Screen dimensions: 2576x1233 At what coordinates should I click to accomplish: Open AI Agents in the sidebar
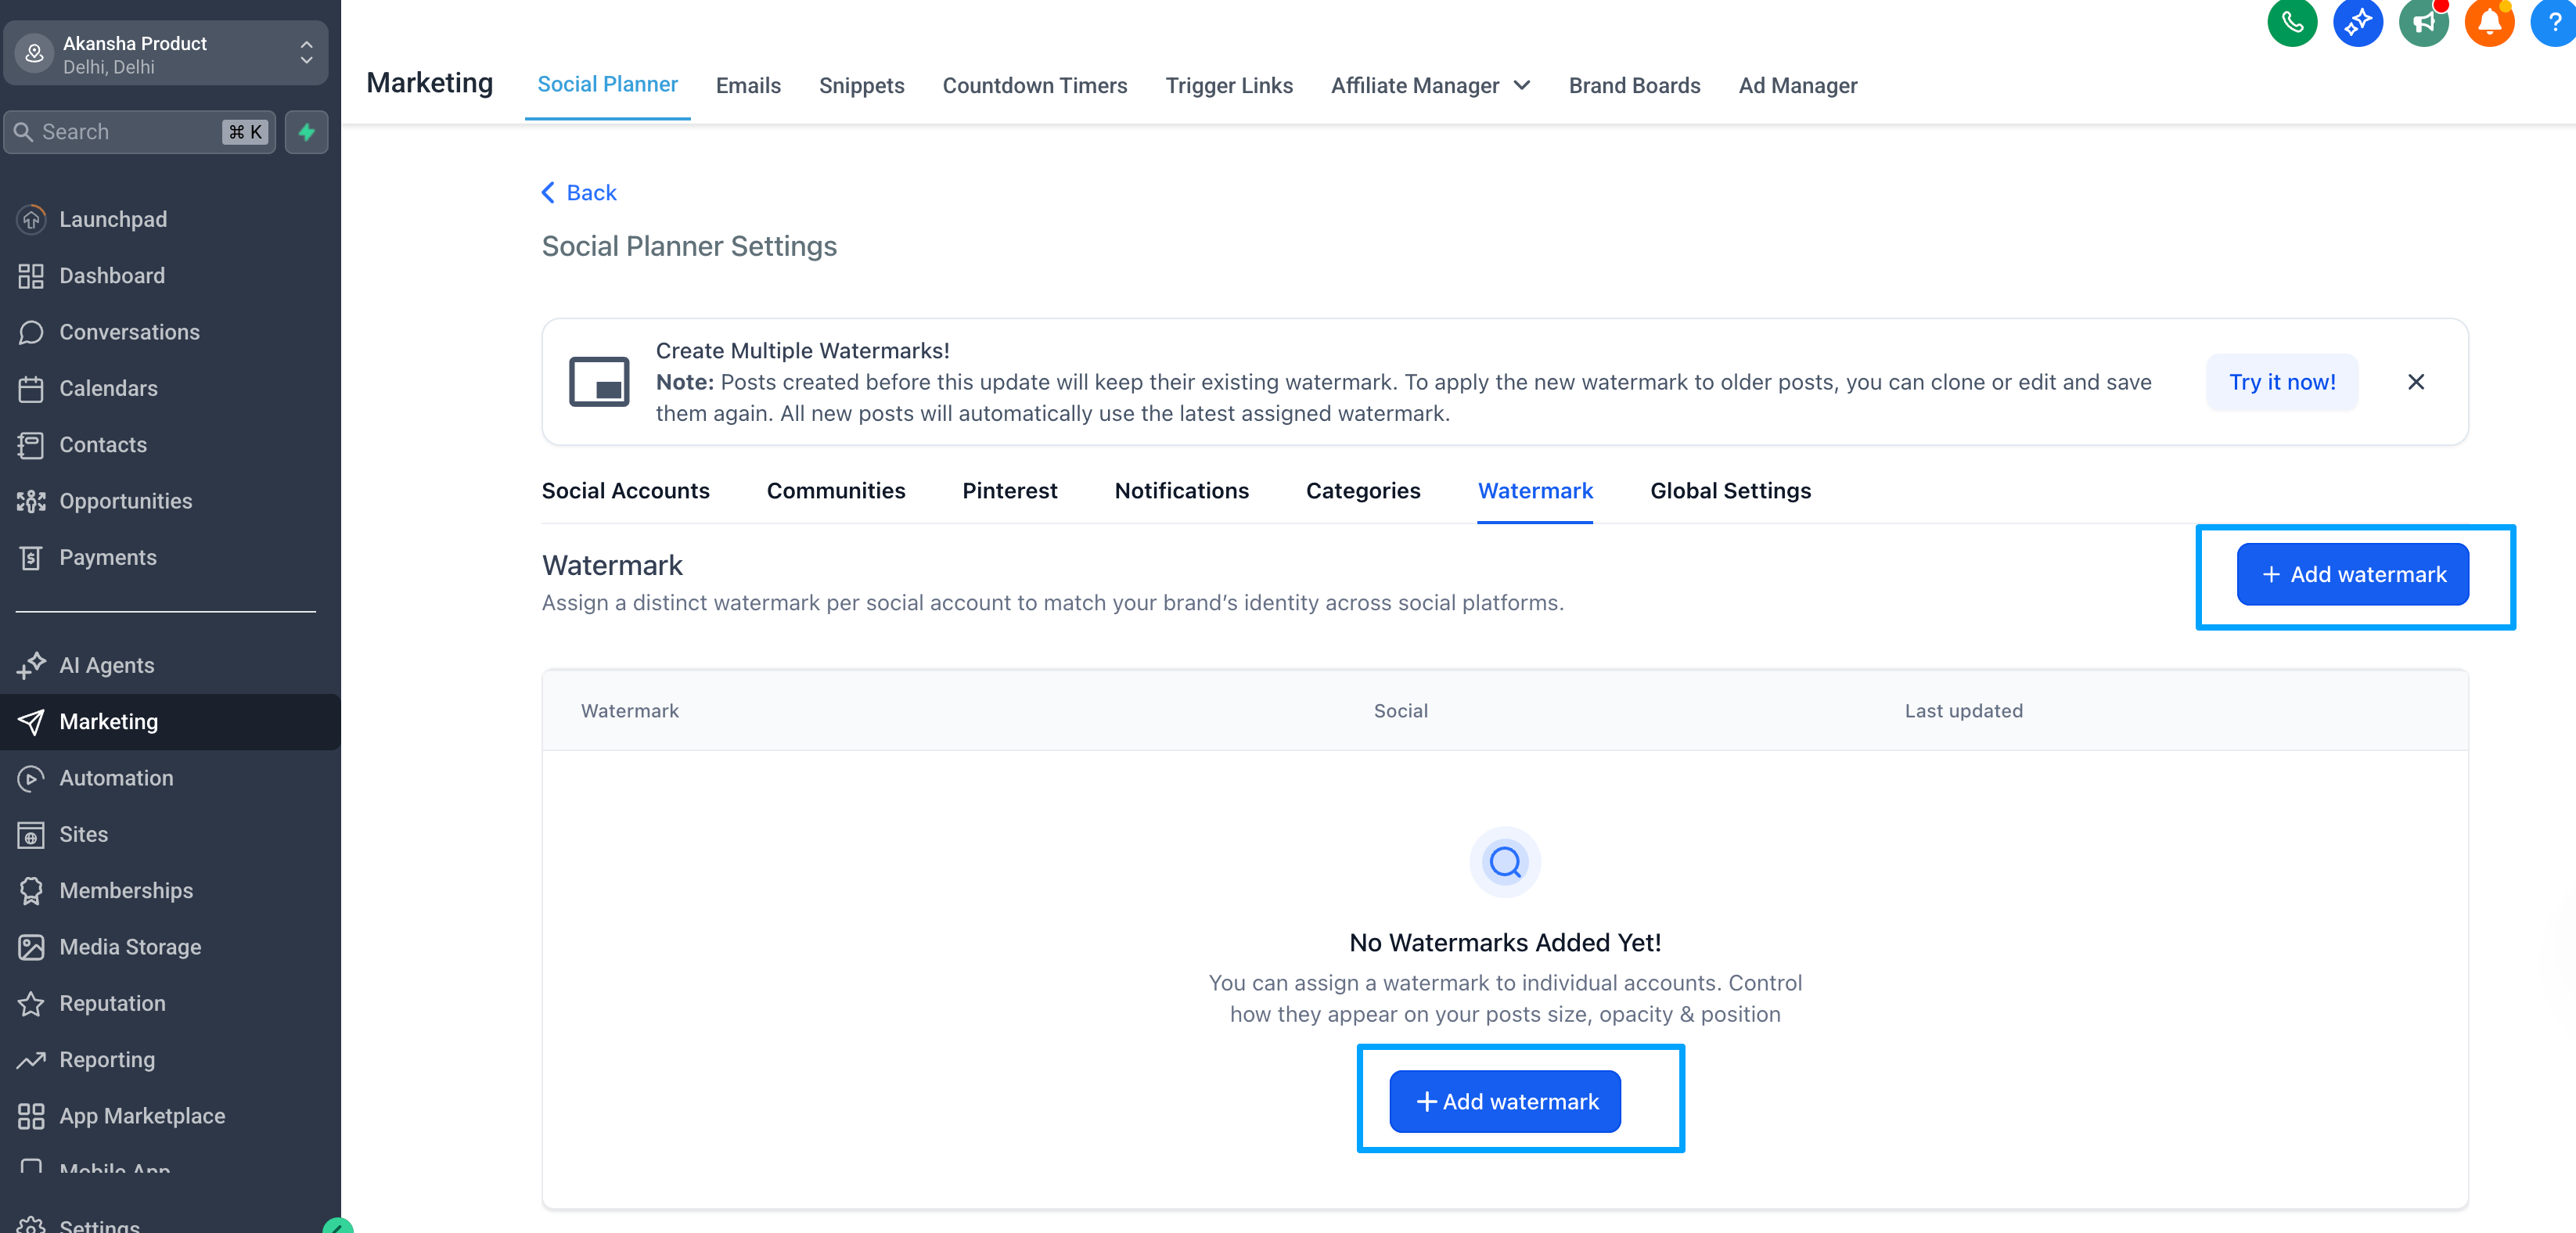[x=106, y=665]
